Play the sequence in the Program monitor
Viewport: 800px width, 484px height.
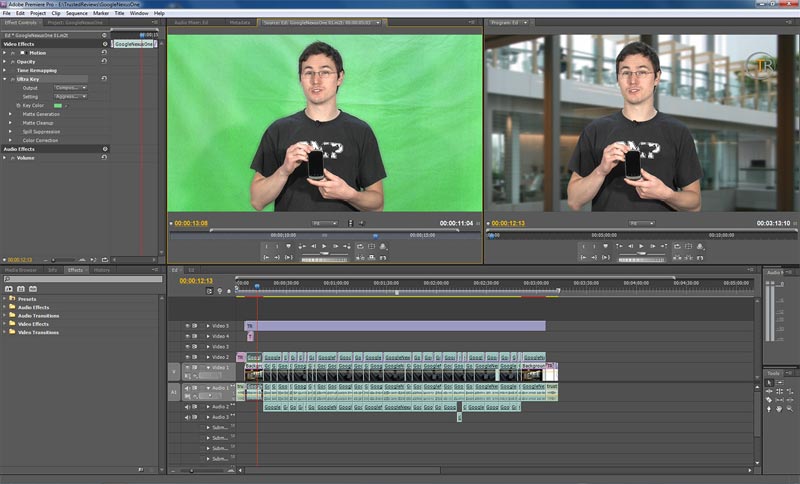pos(641,246)
